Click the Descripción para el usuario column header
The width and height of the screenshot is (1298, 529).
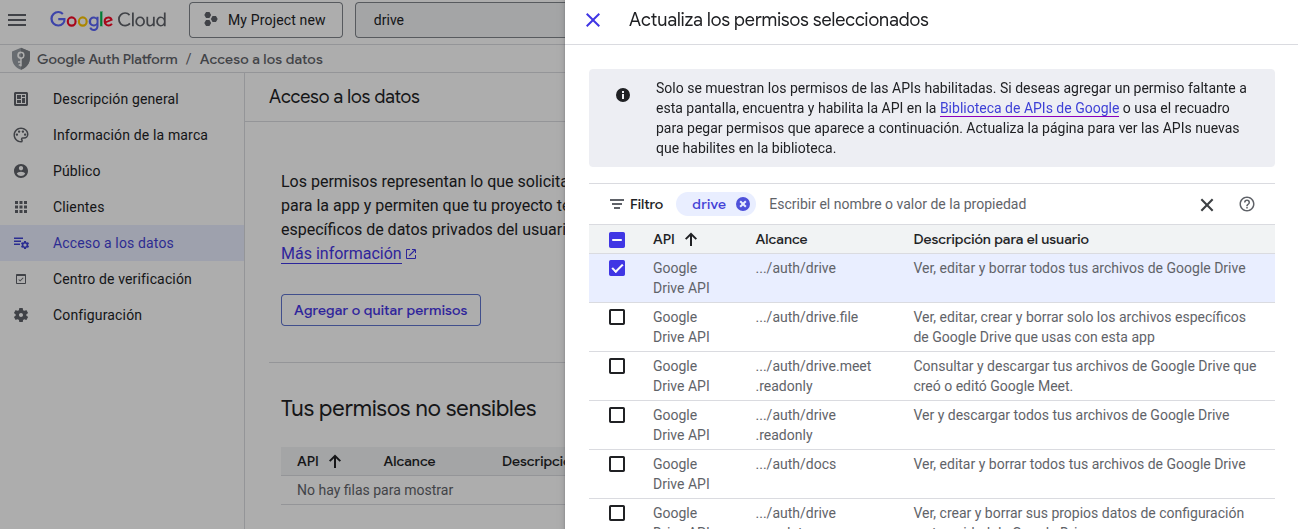pos(1001,240)
